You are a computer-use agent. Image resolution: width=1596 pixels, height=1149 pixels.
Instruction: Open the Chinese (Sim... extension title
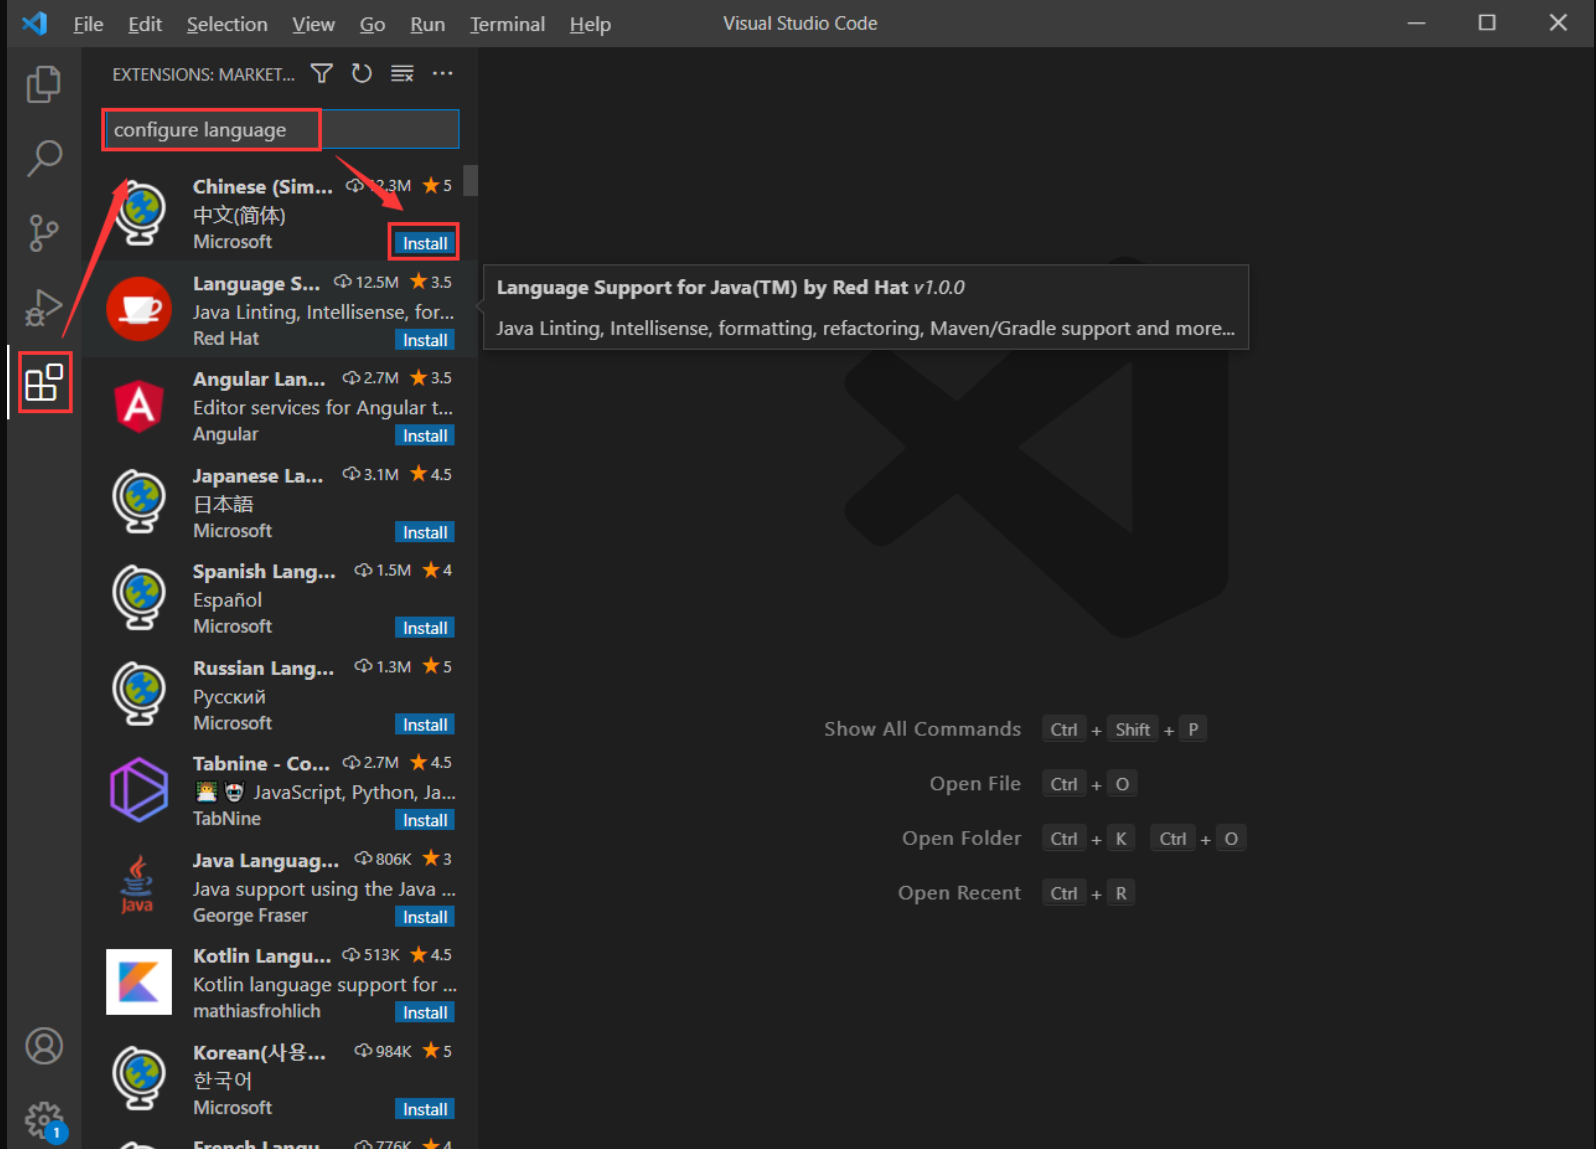click(263, 187)
